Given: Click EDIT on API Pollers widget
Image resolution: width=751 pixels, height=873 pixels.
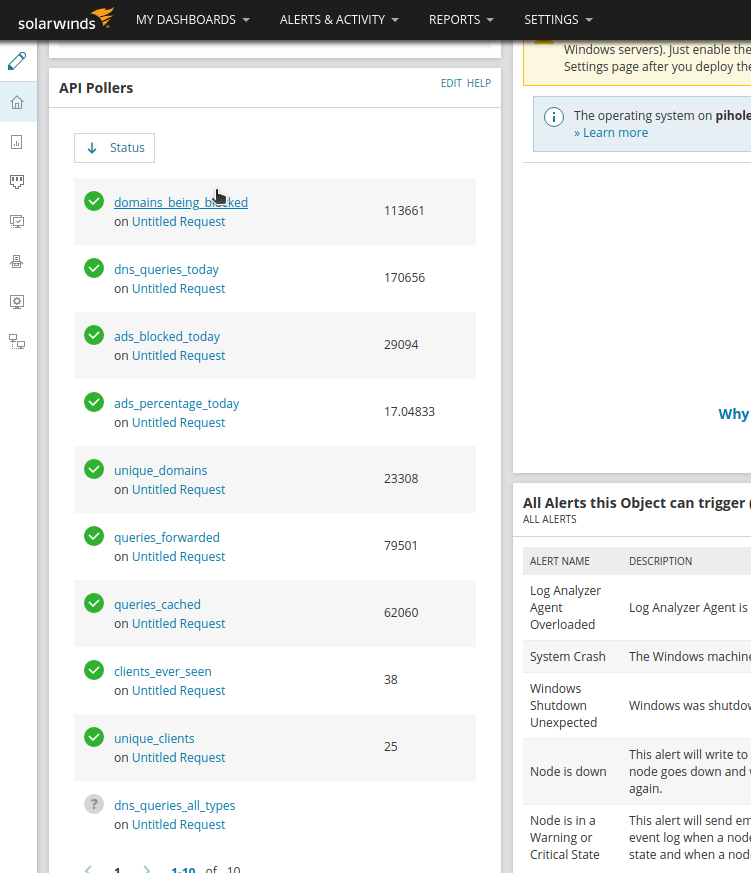Looking at the screenshot, I should point(451,83).
